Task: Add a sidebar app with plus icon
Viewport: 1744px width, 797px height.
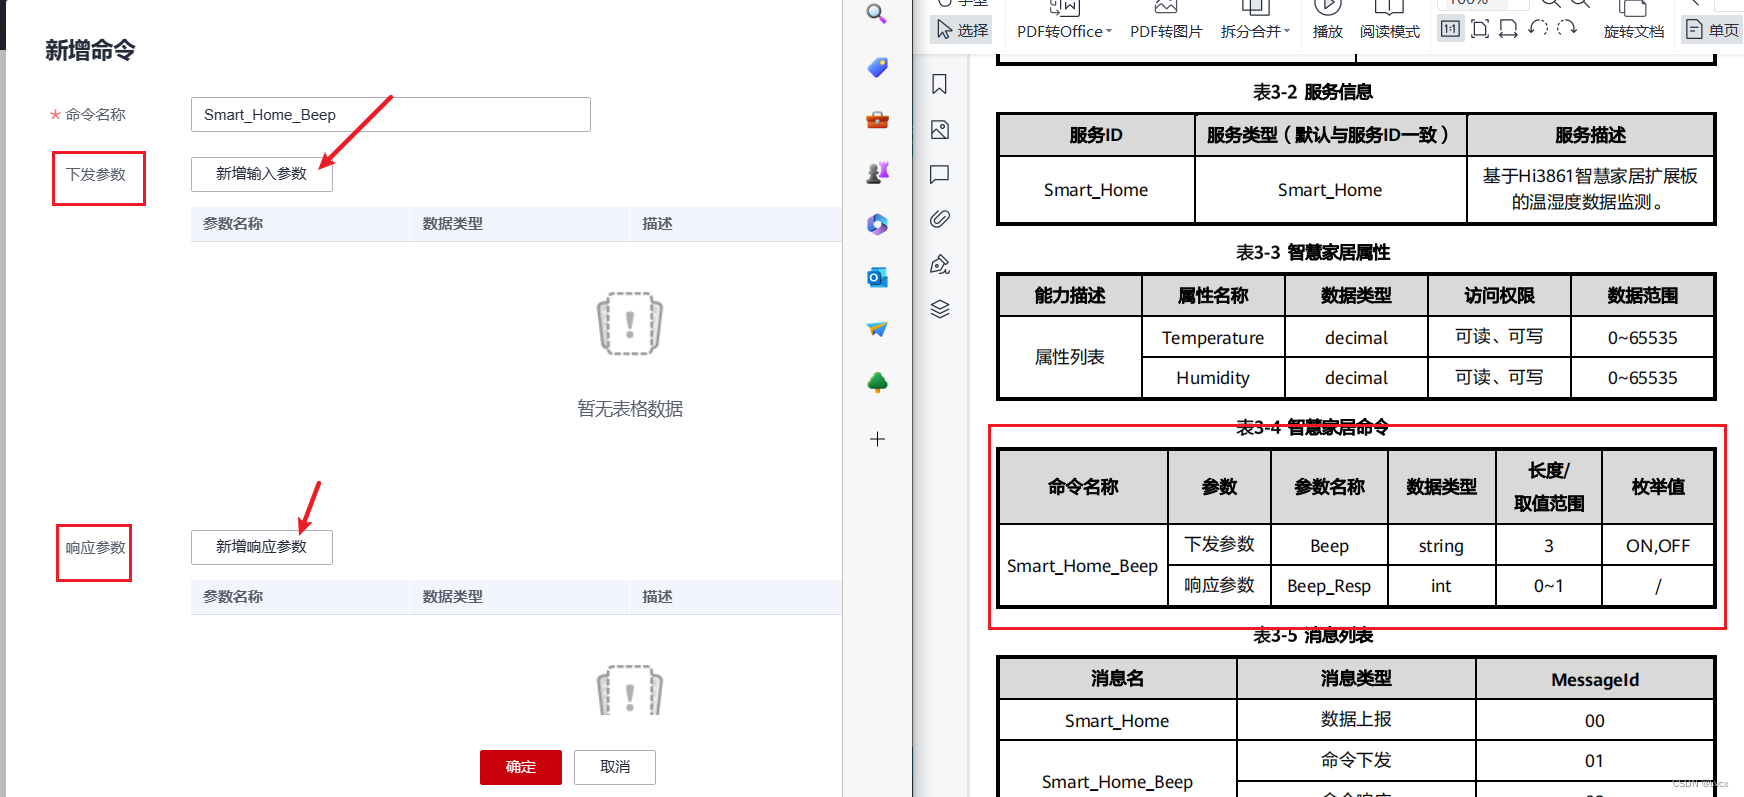Action: (x=877, y=439)
